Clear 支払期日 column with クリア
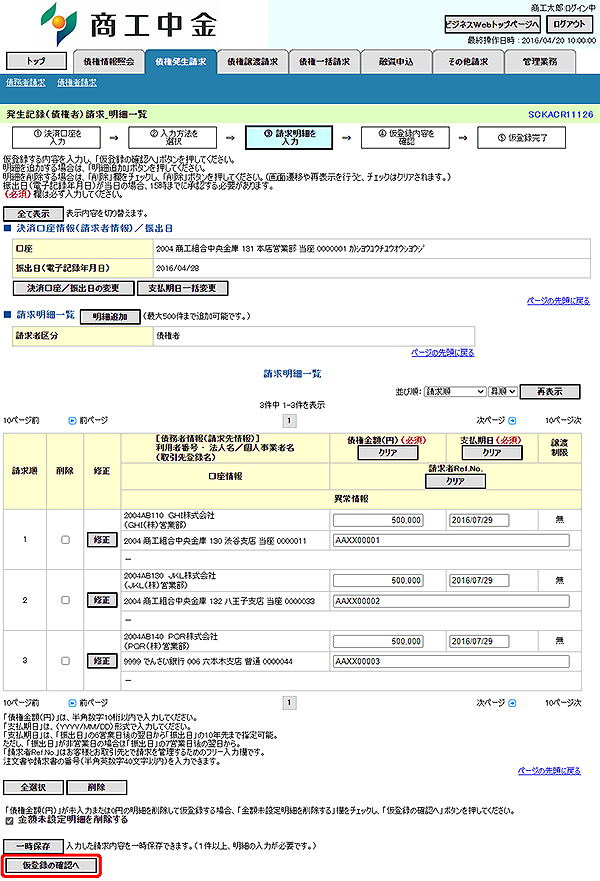 pyautogui.click(x=492, y=452)
